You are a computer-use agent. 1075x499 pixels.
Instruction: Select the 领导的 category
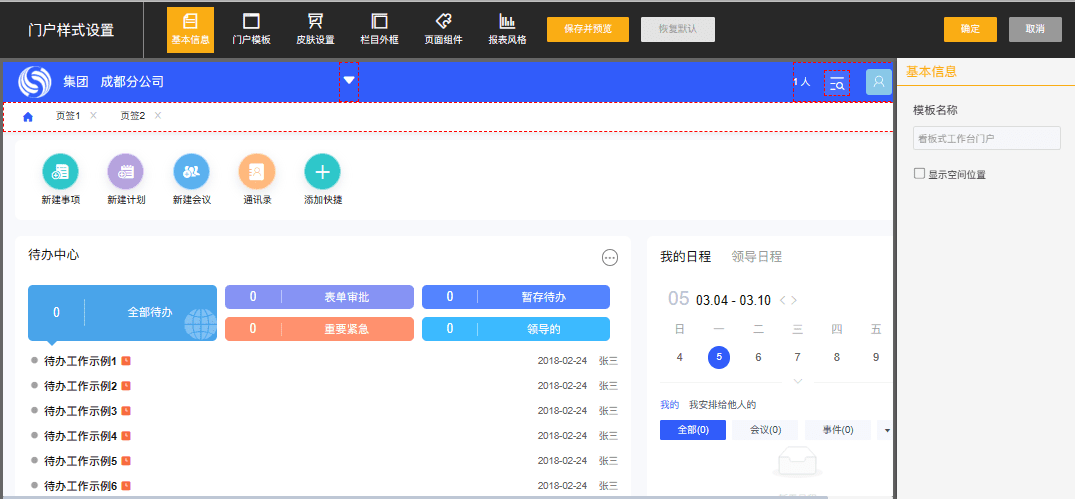click(x=516, y=329)
